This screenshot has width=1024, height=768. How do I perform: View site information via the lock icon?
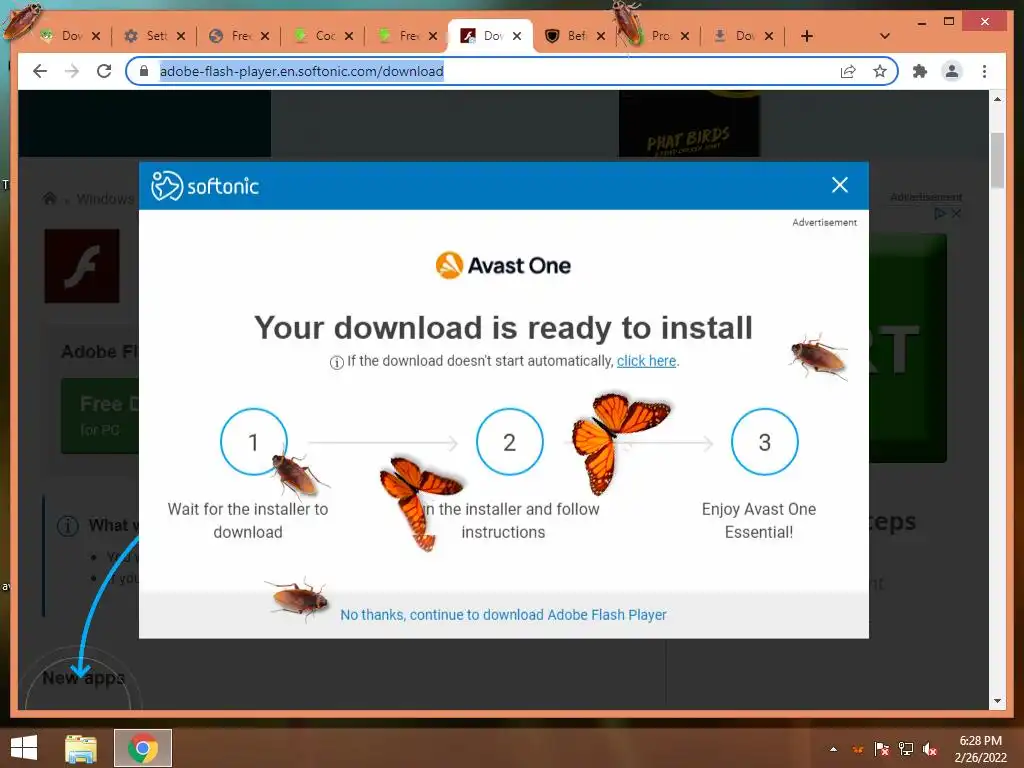tap(144, 71)
